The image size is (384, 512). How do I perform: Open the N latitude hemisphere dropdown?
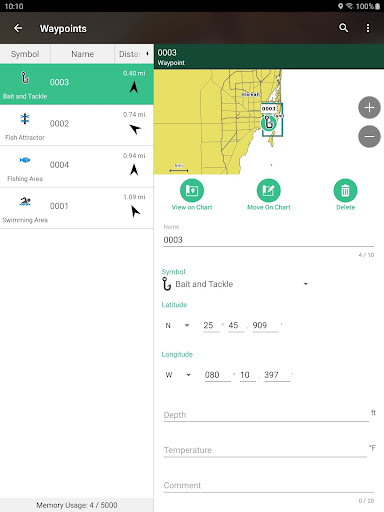[x=178, y=325]
